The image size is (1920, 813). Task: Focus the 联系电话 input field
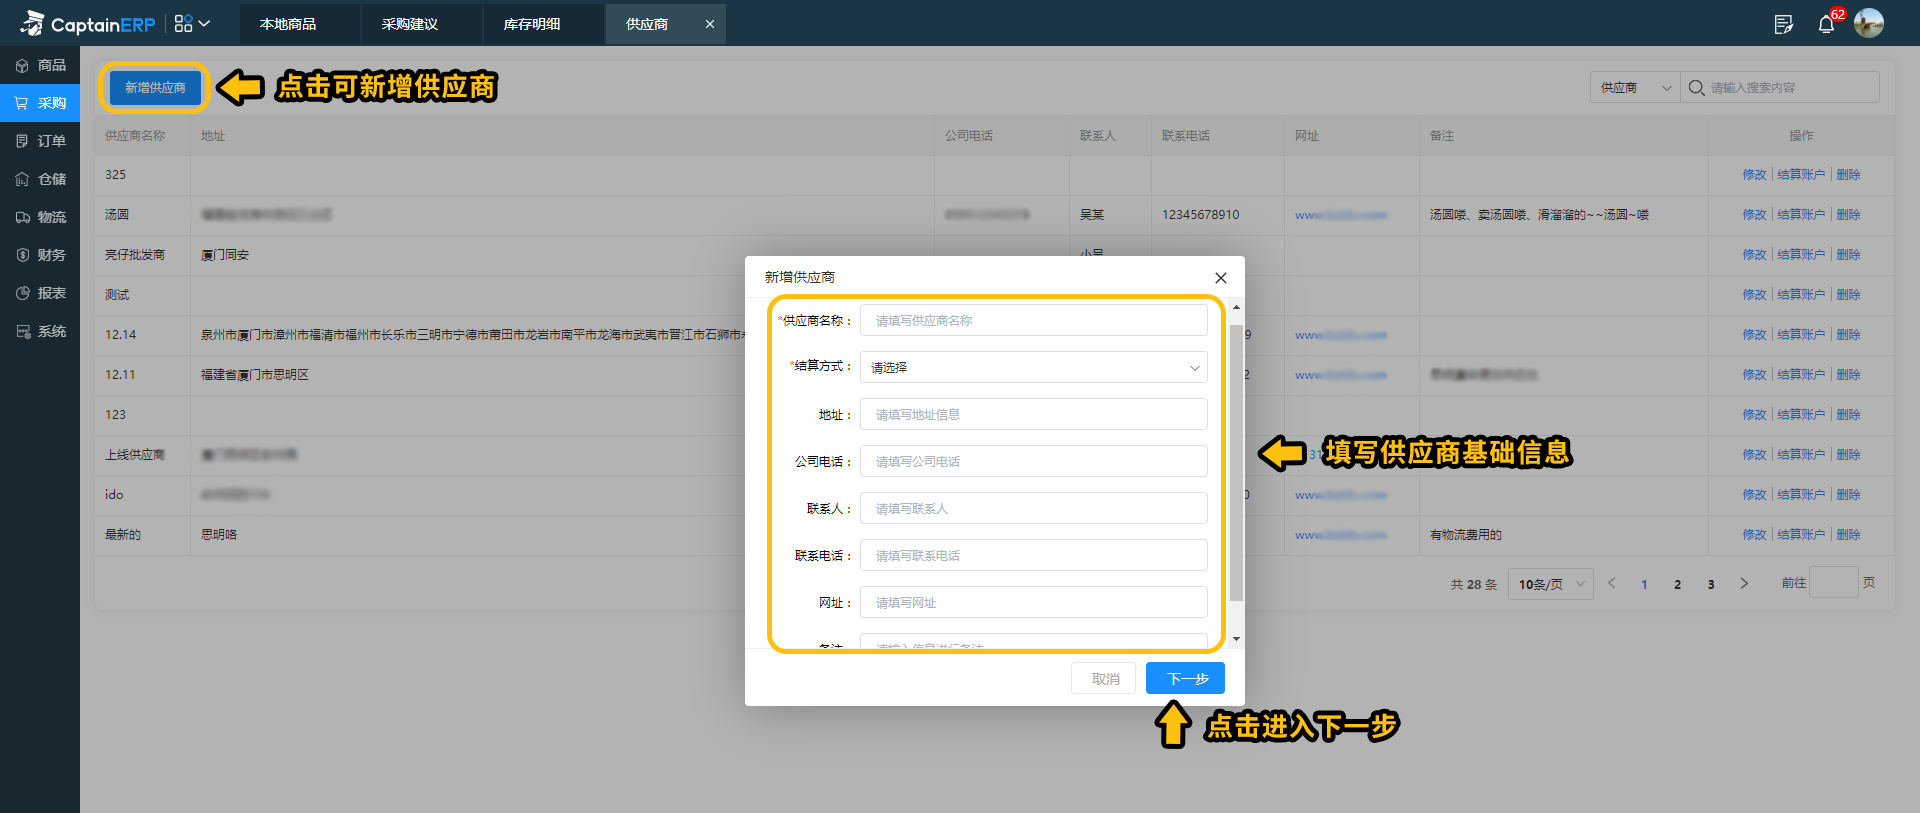pos(1033,555)
